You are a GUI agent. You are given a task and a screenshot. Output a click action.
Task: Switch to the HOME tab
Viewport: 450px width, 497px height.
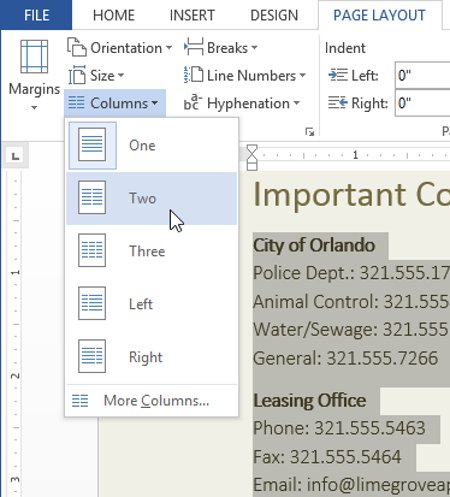point(114,15)
